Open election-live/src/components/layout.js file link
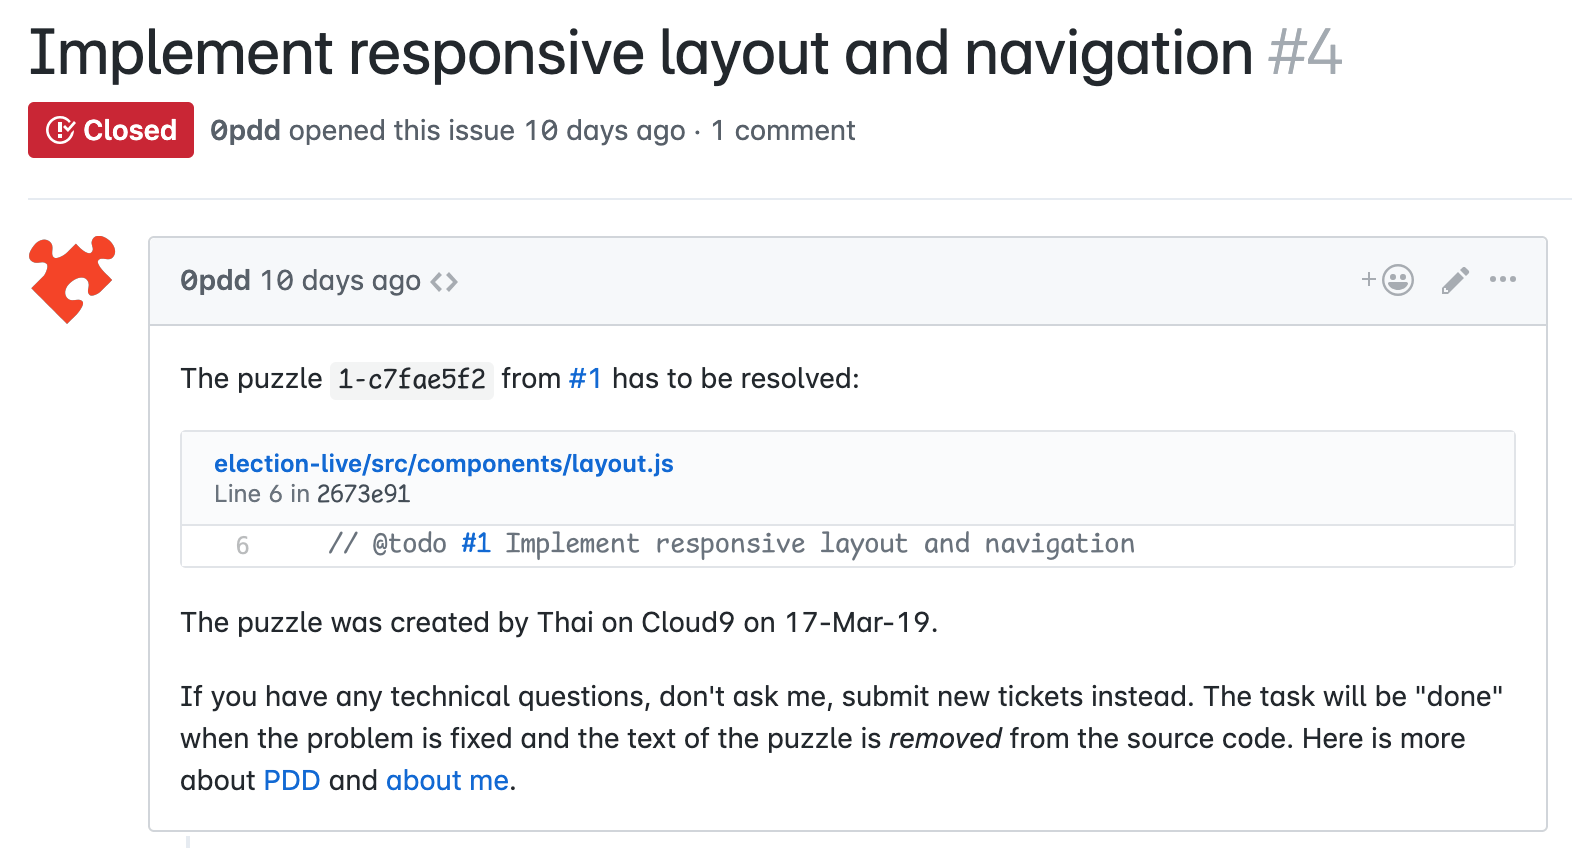This screenshot has width=1572, height=848. (443, 464)
